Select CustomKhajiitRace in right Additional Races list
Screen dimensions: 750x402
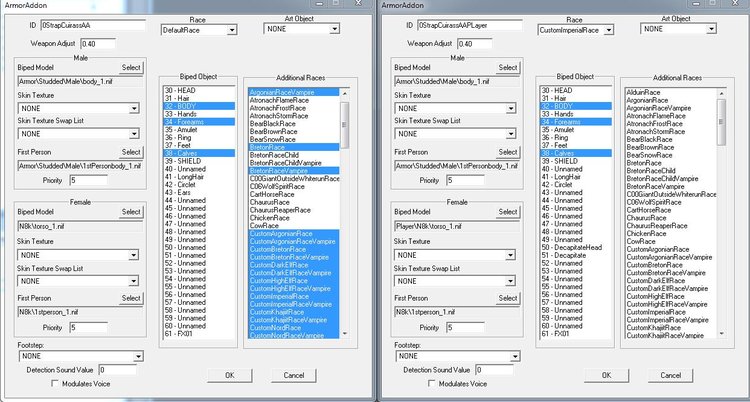point(671,328)
